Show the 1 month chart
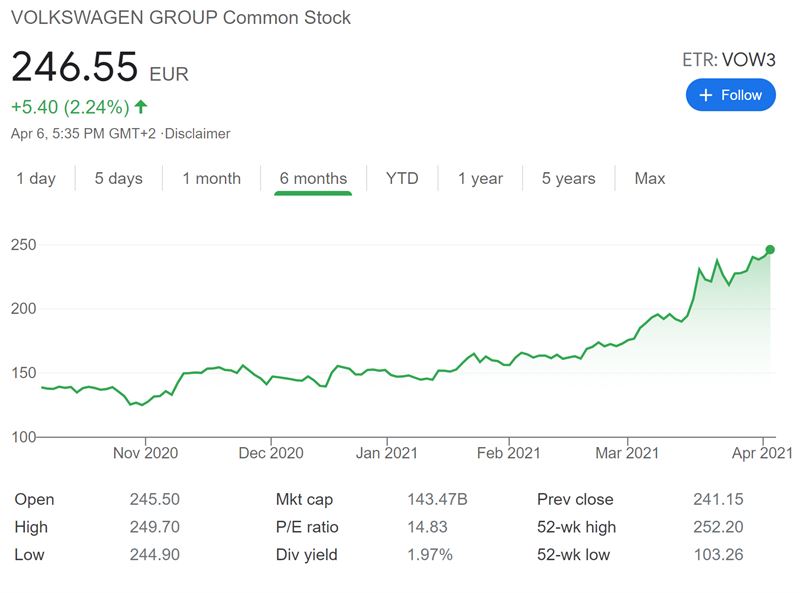800x593 pixels. tap(212, 179)
